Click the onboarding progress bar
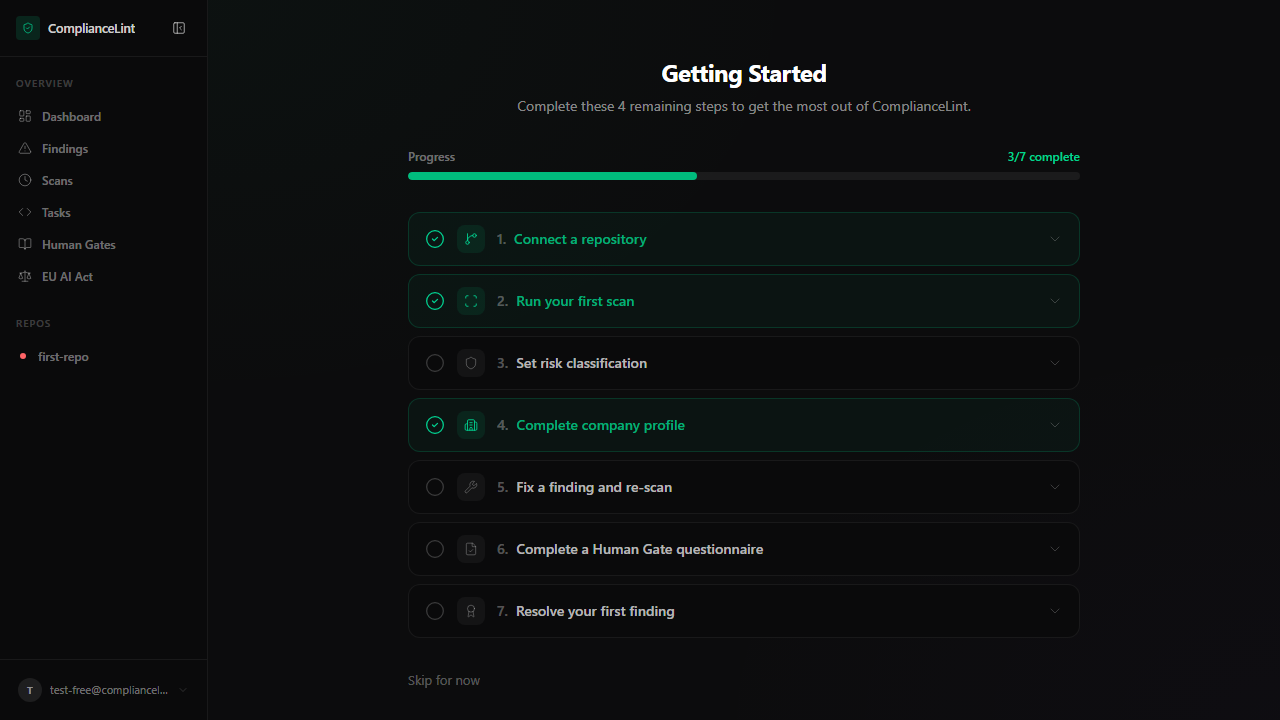 743,176
